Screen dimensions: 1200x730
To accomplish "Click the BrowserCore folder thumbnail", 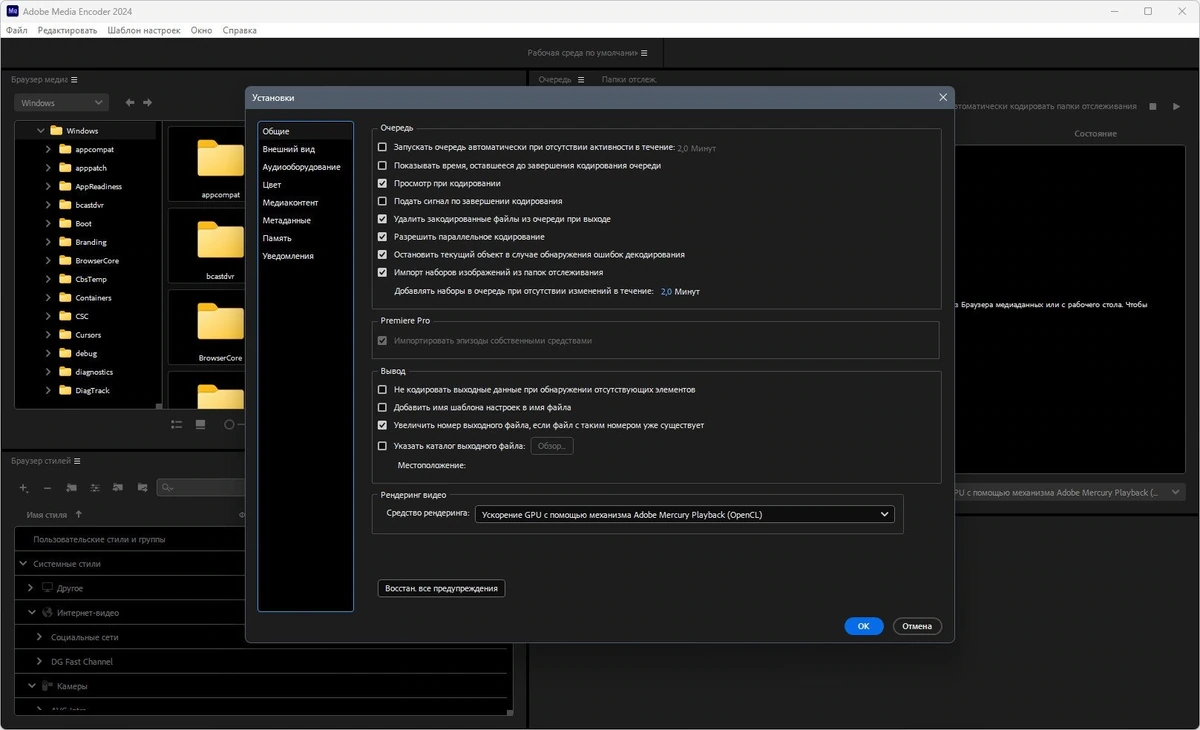I will point(220,323).
